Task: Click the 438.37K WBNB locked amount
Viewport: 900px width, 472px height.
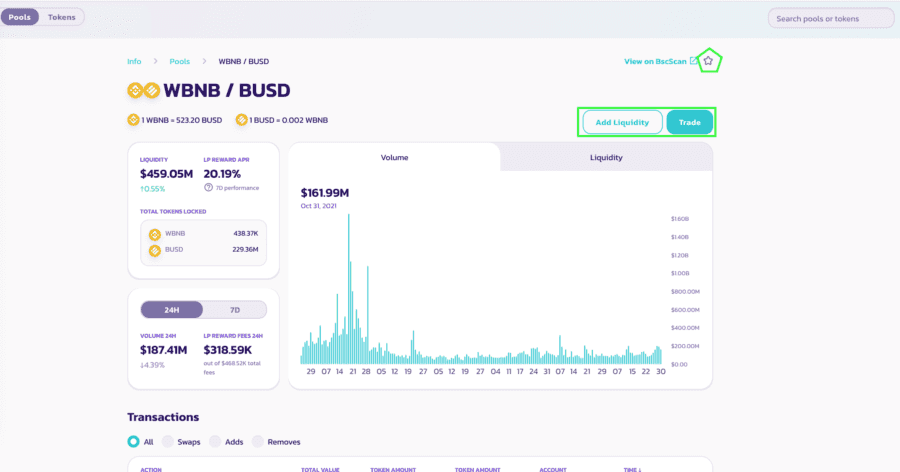Action: coord(246,234)
